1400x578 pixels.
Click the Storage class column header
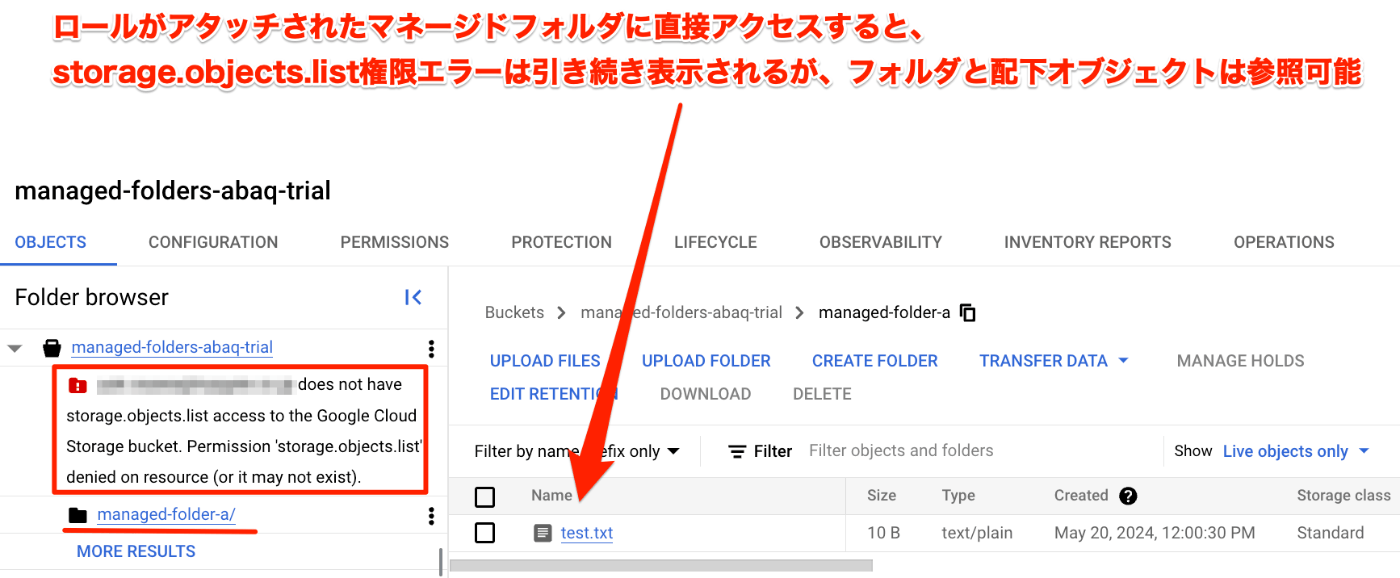(1343, 496)
